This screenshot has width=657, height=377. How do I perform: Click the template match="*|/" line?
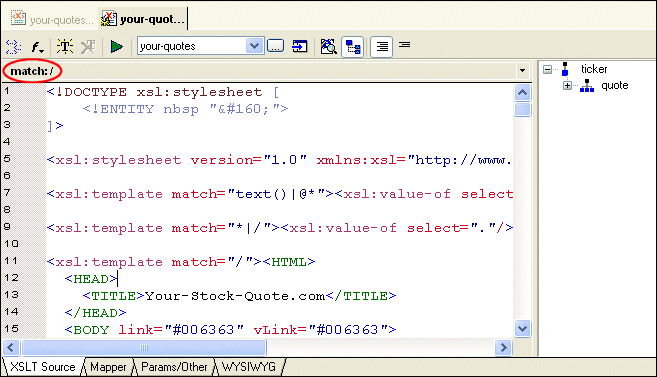(279, 228)
